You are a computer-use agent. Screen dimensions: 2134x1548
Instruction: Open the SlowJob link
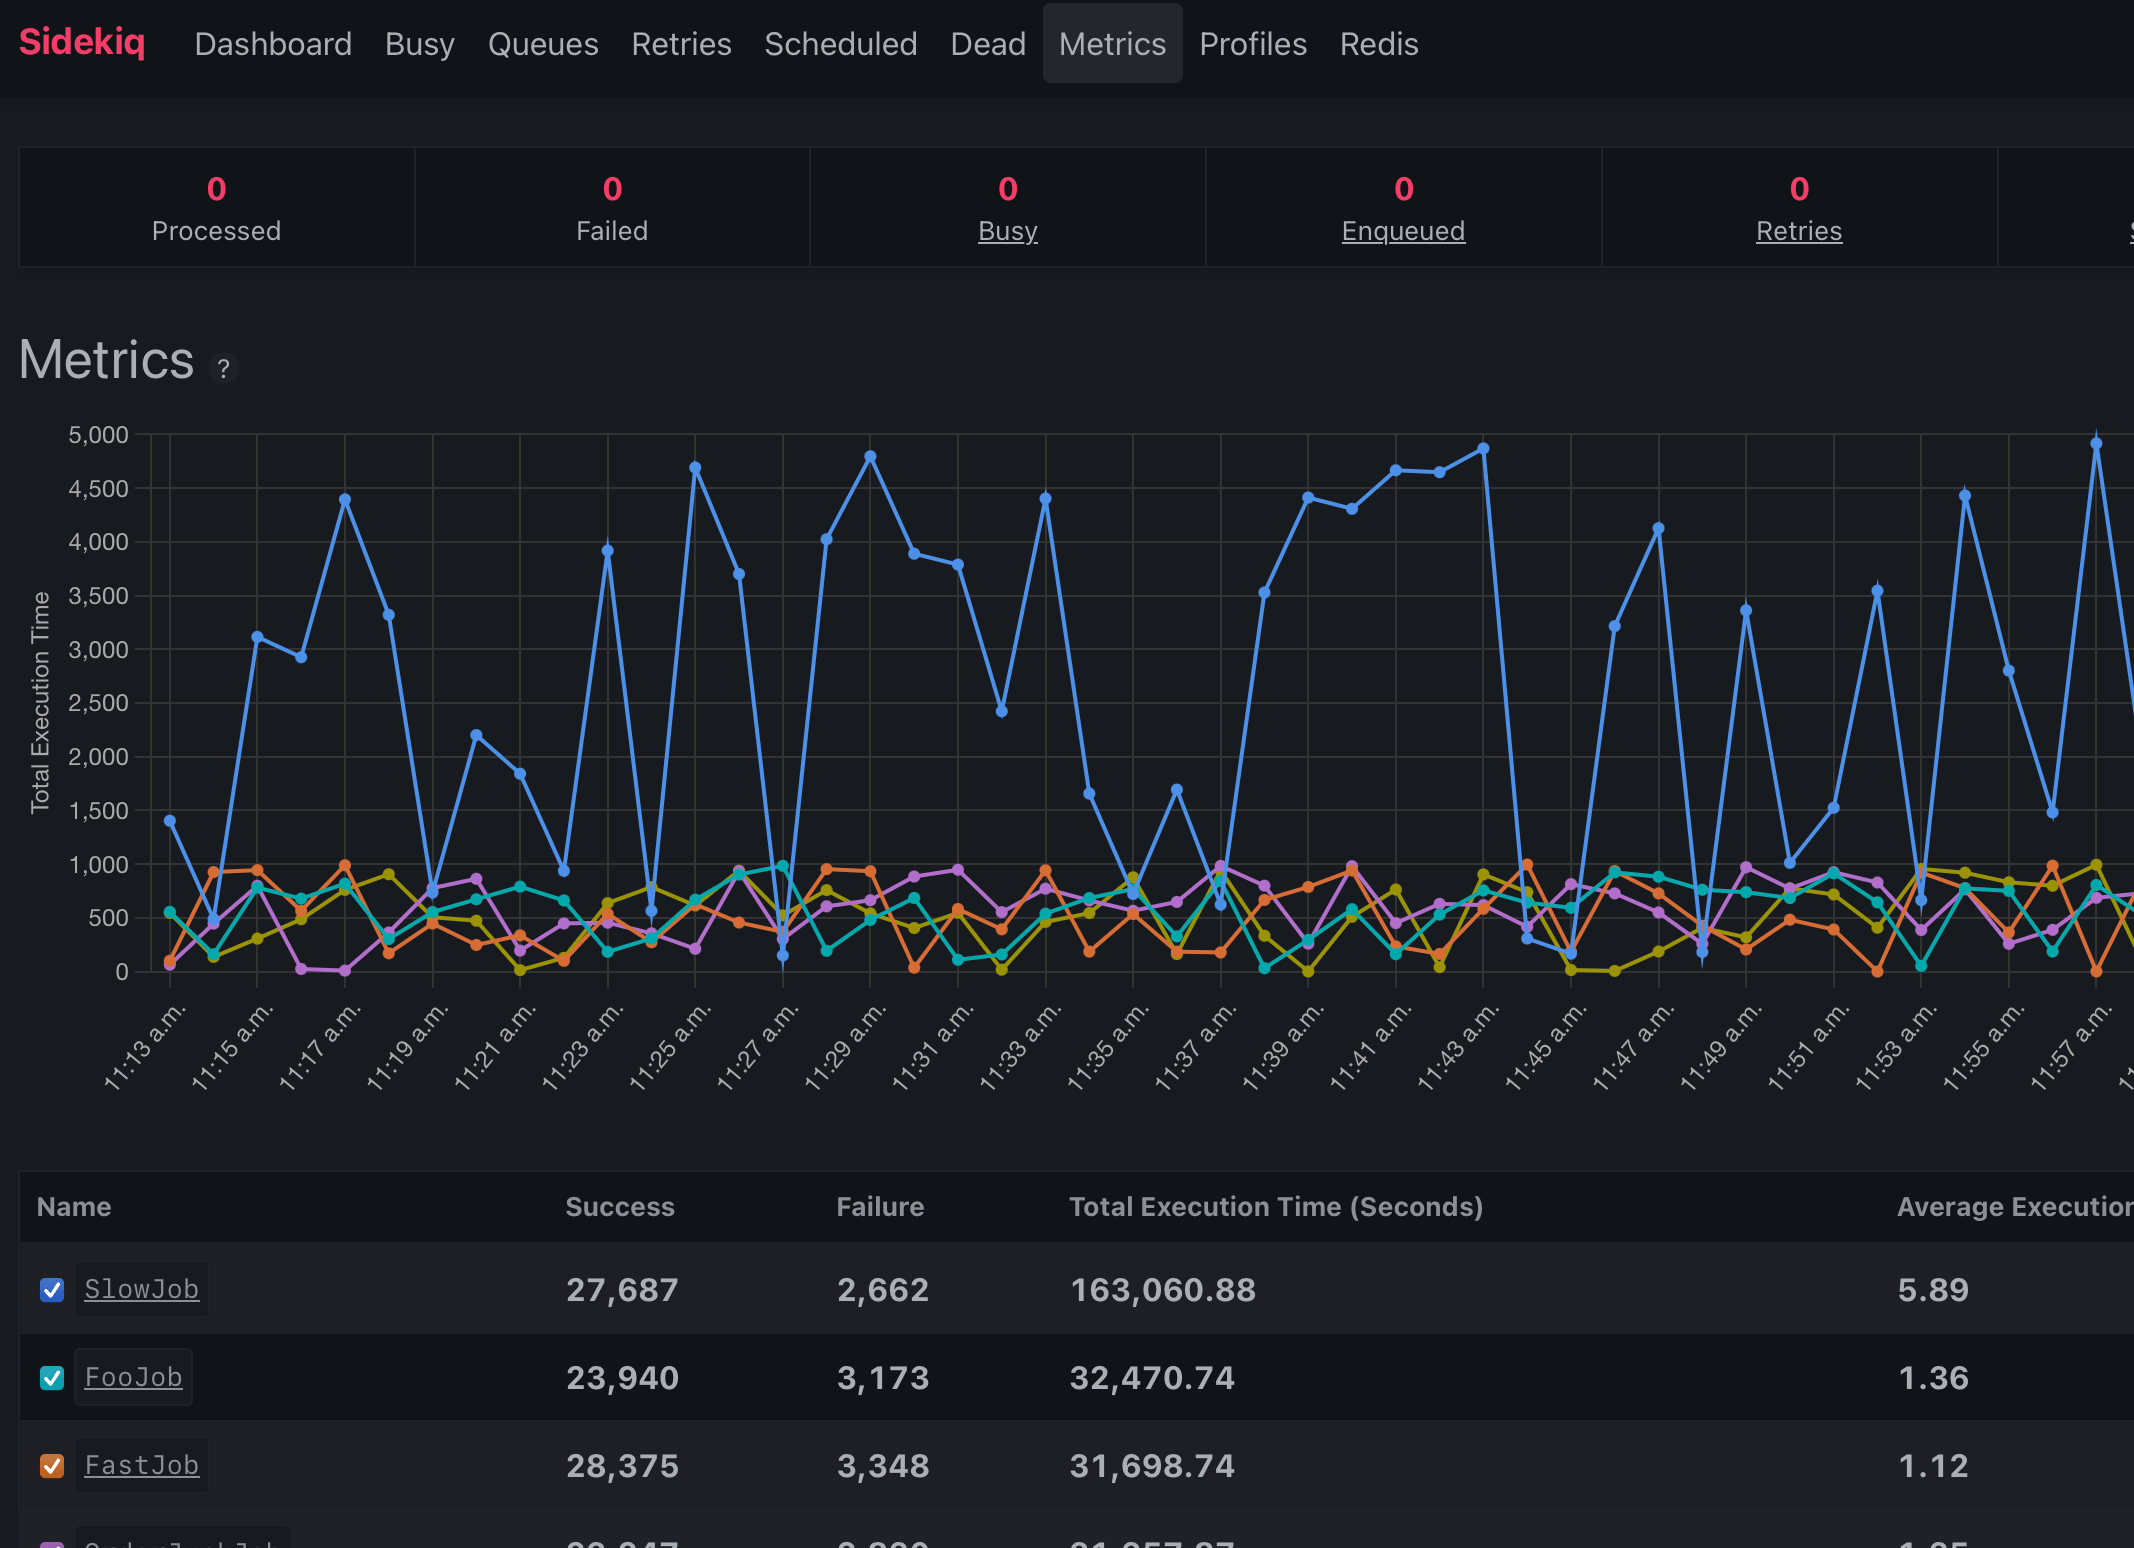pyautogui.click(x=141, y=1289)
